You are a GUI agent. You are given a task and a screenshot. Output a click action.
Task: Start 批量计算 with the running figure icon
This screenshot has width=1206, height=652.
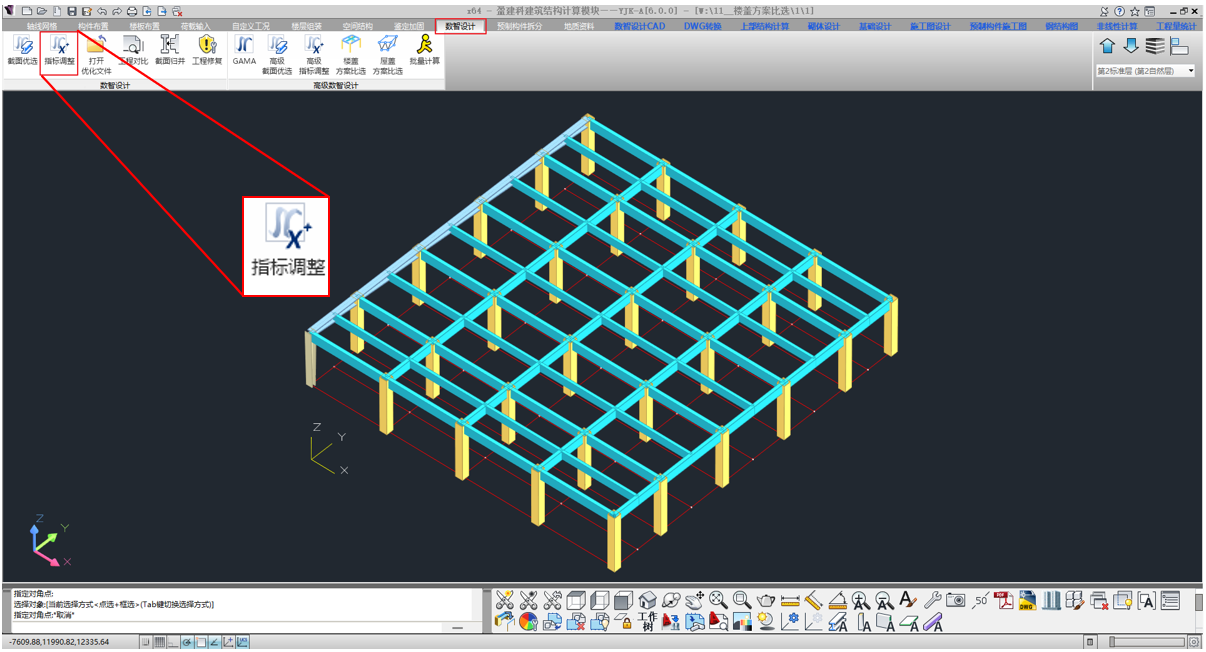(x=424, y=50)
